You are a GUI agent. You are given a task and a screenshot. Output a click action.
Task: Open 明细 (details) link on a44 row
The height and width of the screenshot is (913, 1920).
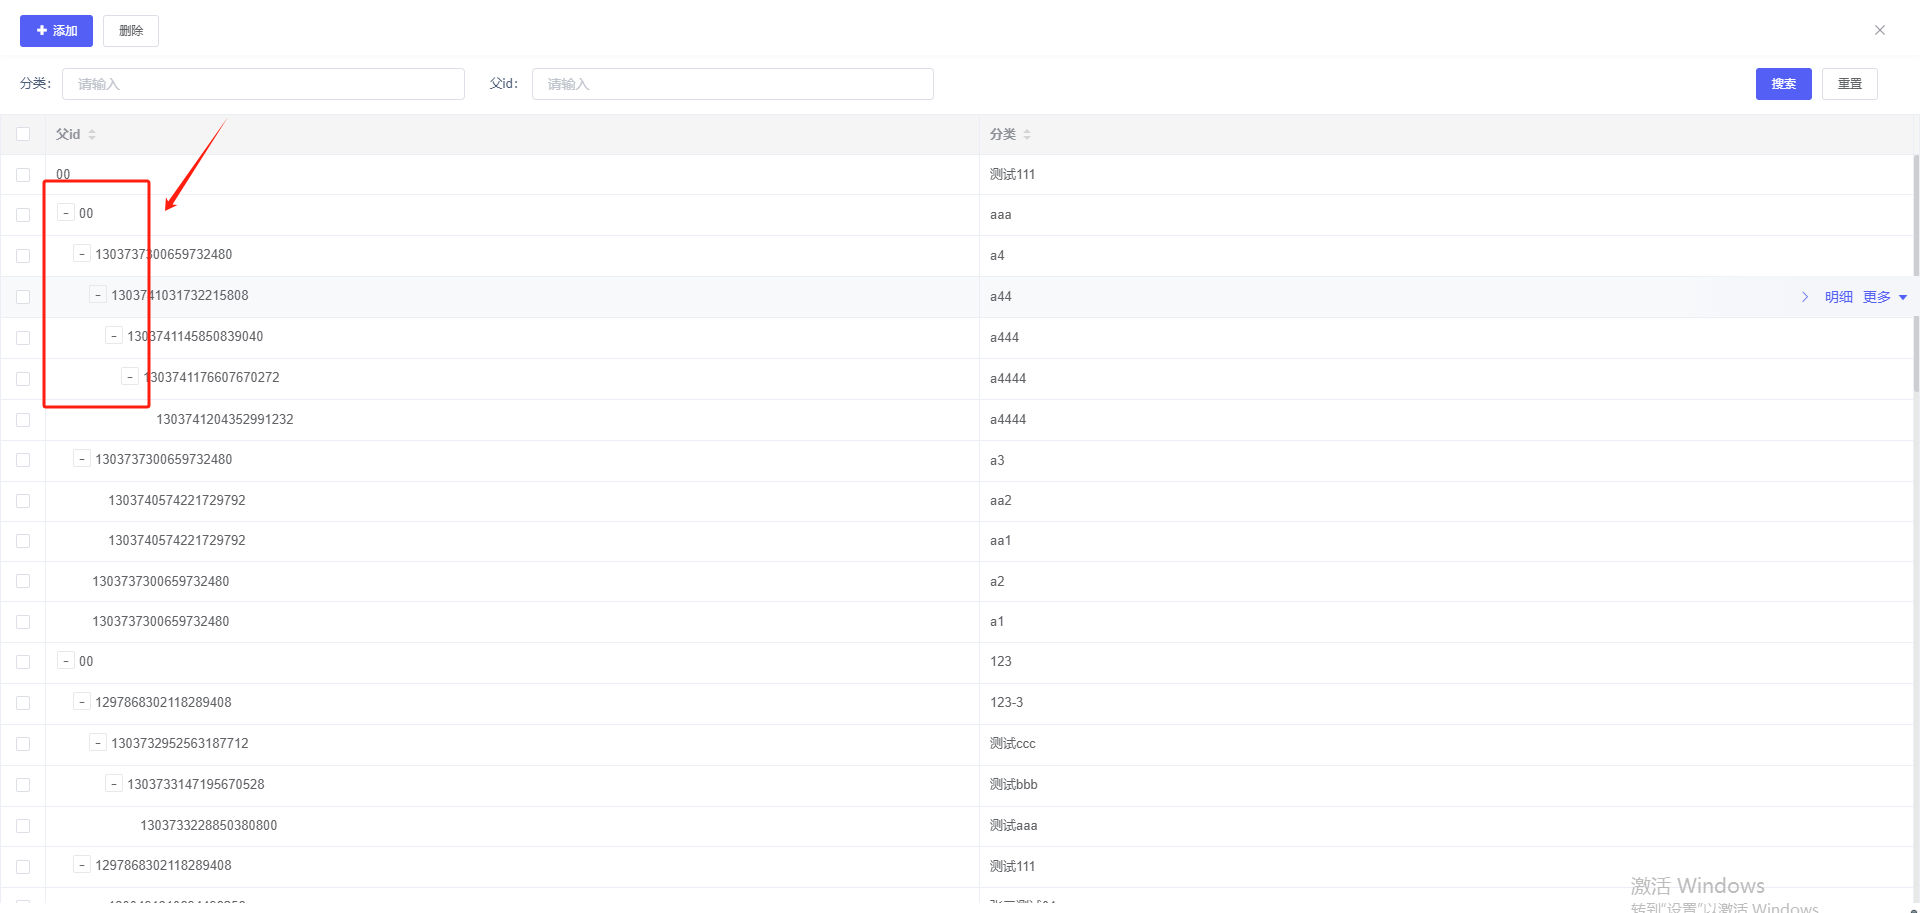(x=1838, y=297)
